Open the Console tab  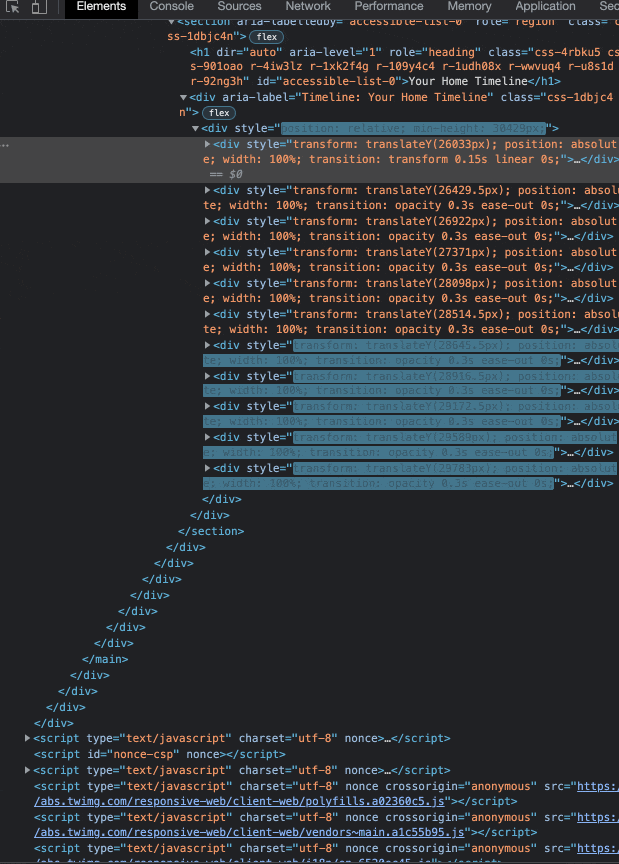coord(171,7)
